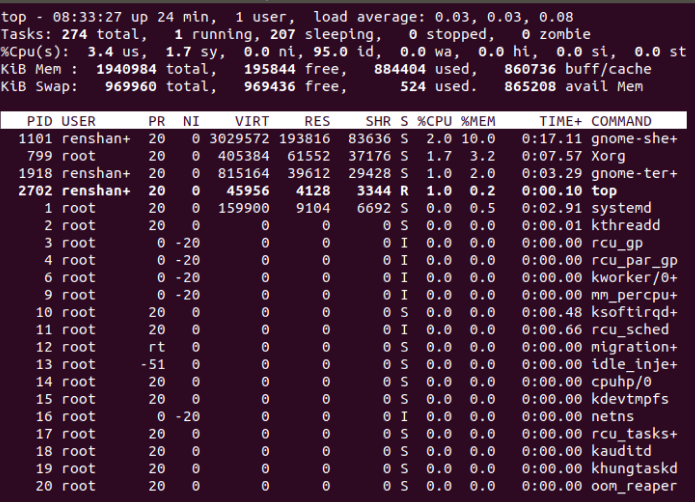Click PID 1918 in the process list
Viewport: 695px width, 502px height.
point(35,173)
